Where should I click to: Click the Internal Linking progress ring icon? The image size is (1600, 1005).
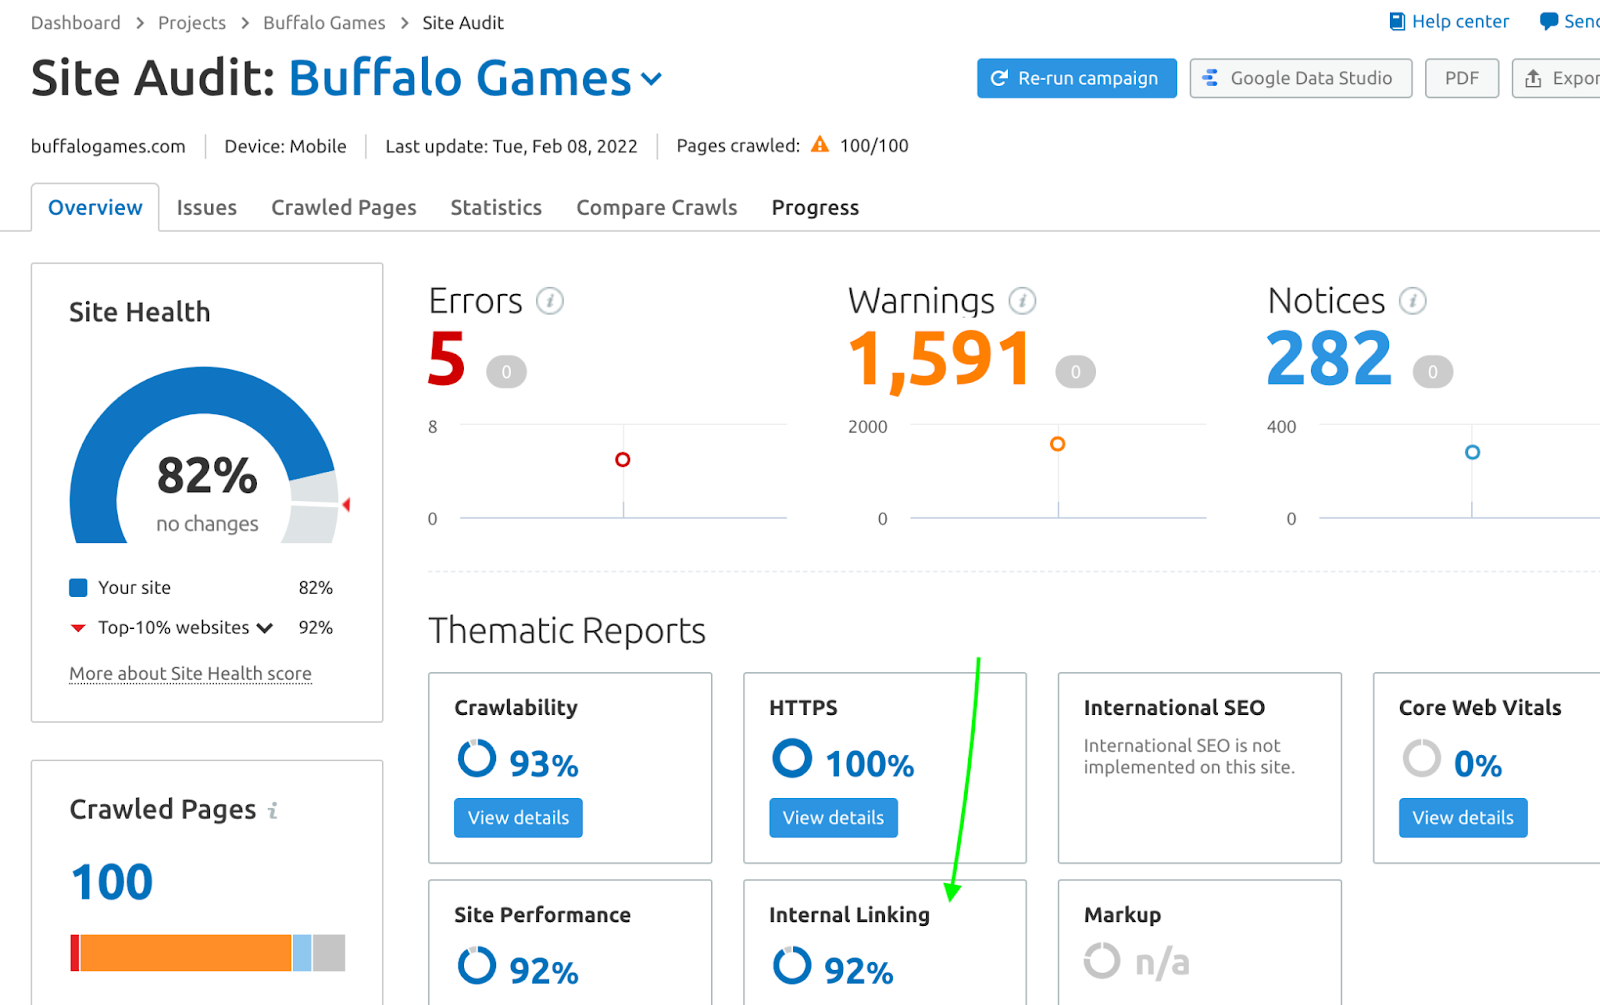(x=792, y=965)
